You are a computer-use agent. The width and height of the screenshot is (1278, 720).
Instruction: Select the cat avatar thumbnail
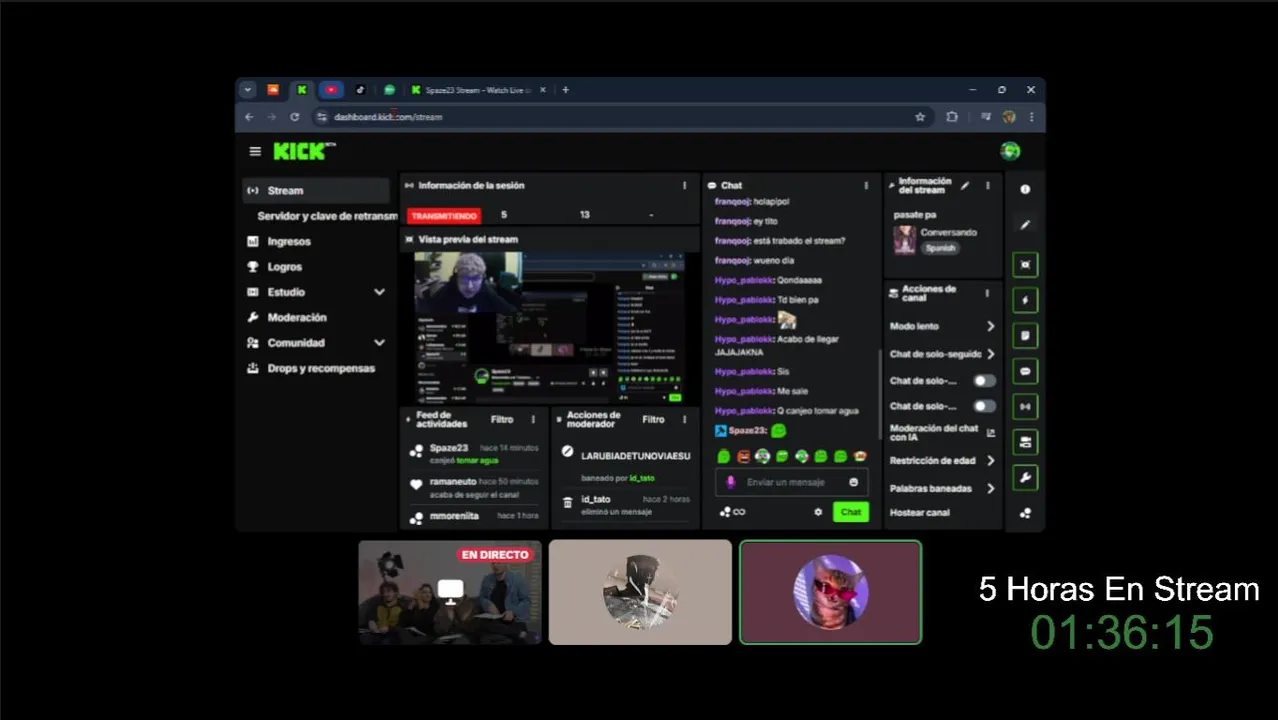point(830,592)
